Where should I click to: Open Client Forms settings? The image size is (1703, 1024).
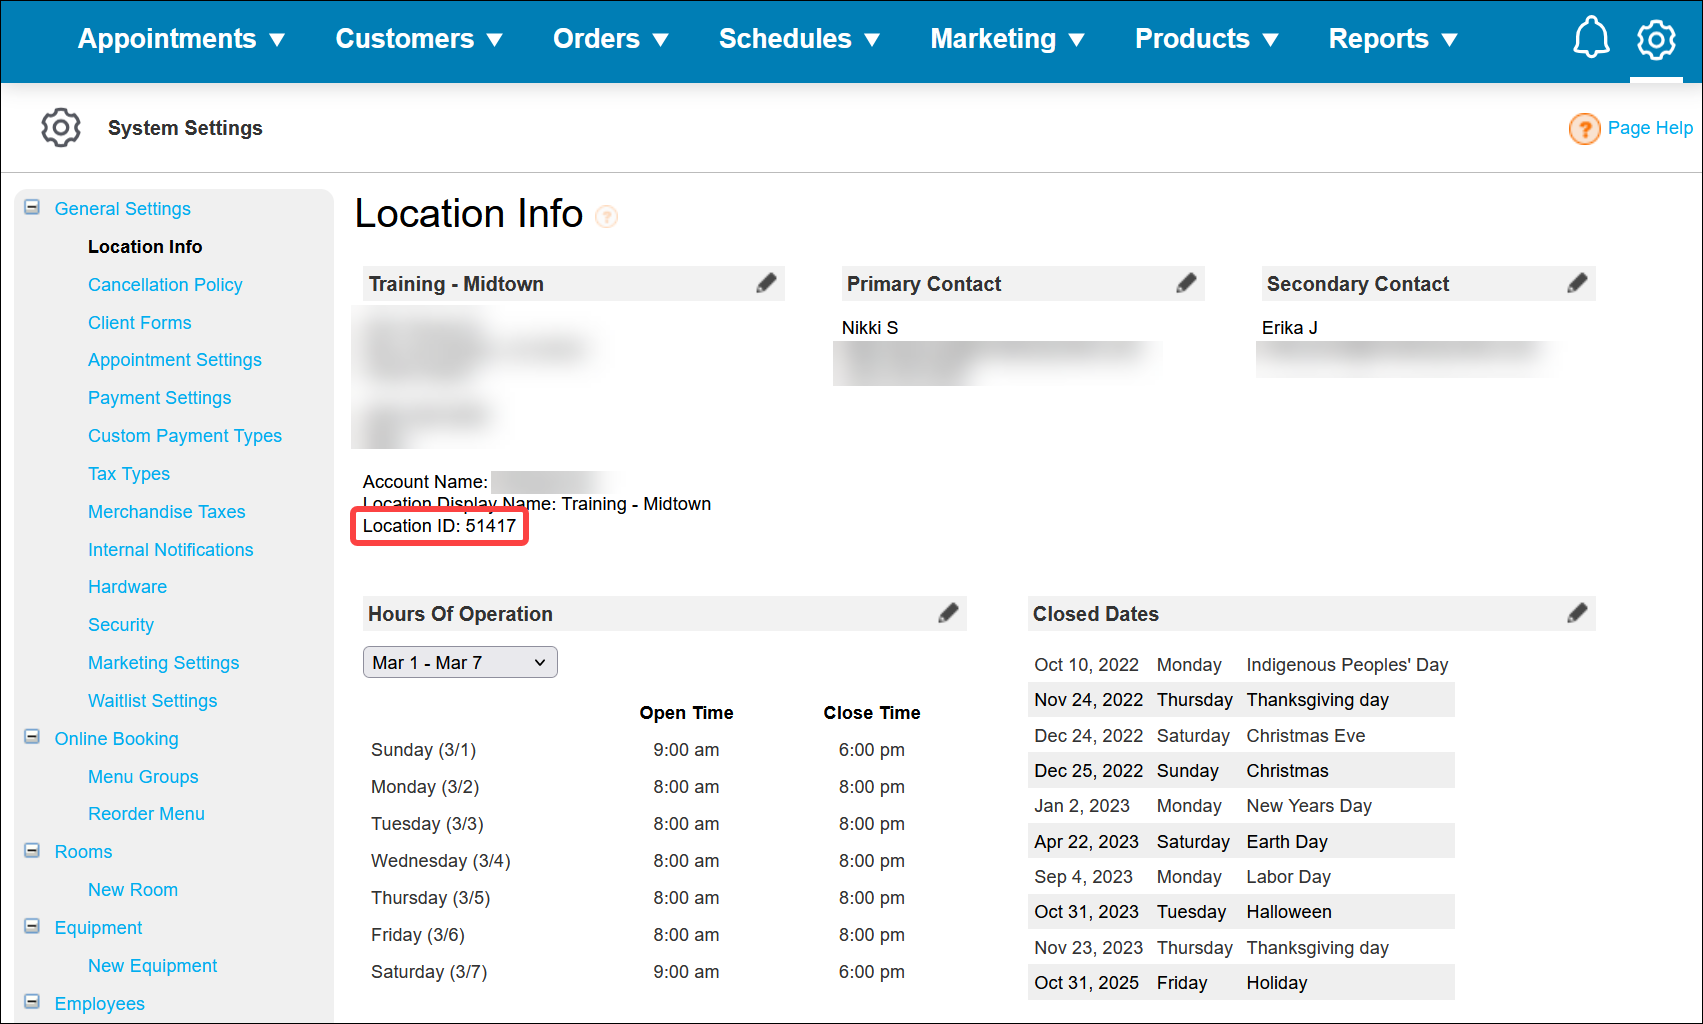coord(139,323)
